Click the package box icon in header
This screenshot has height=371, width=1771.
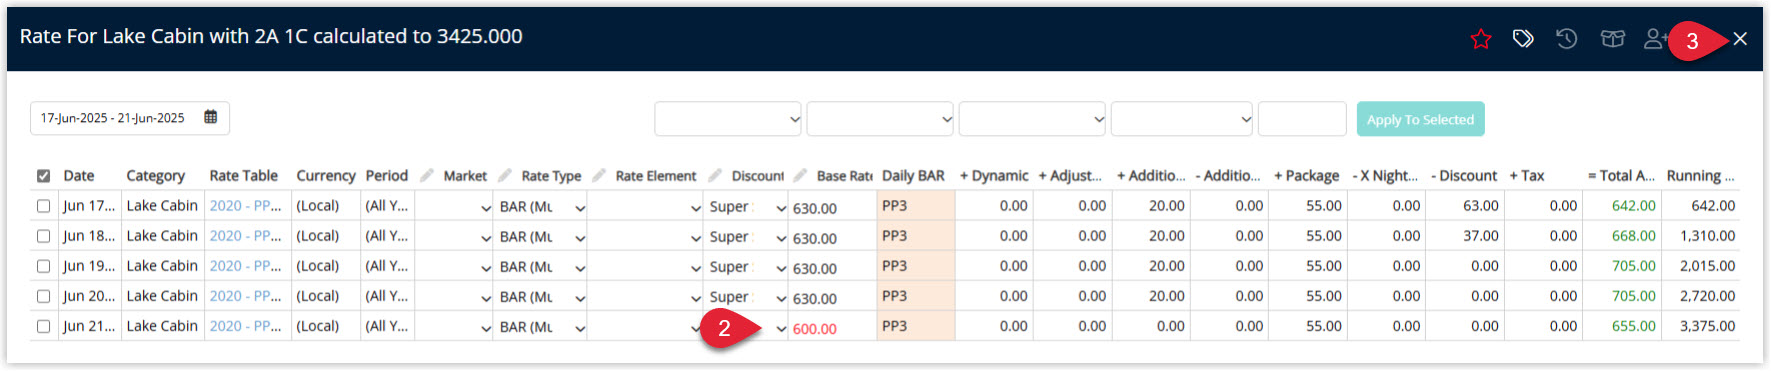point(1612,39)
